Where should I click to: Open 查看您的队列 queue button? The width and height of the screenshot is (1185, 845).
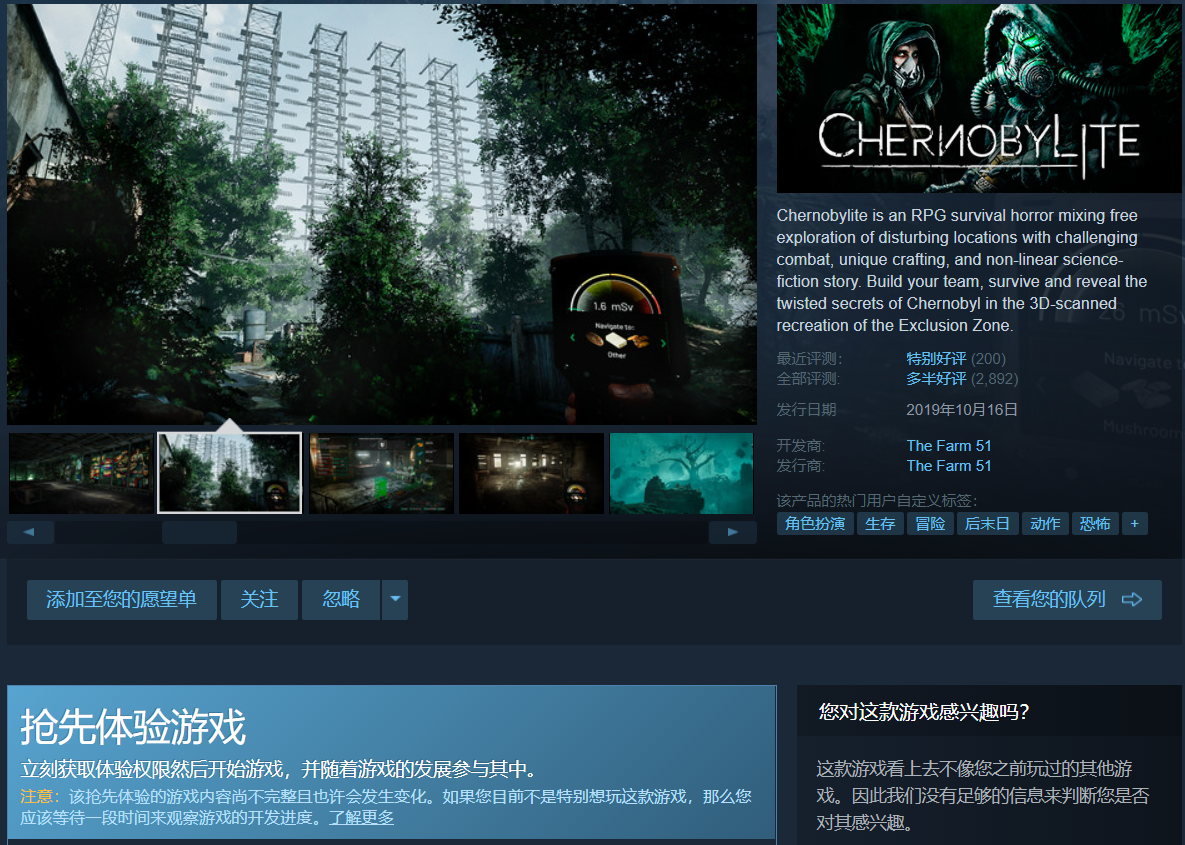coord(1067,599)
